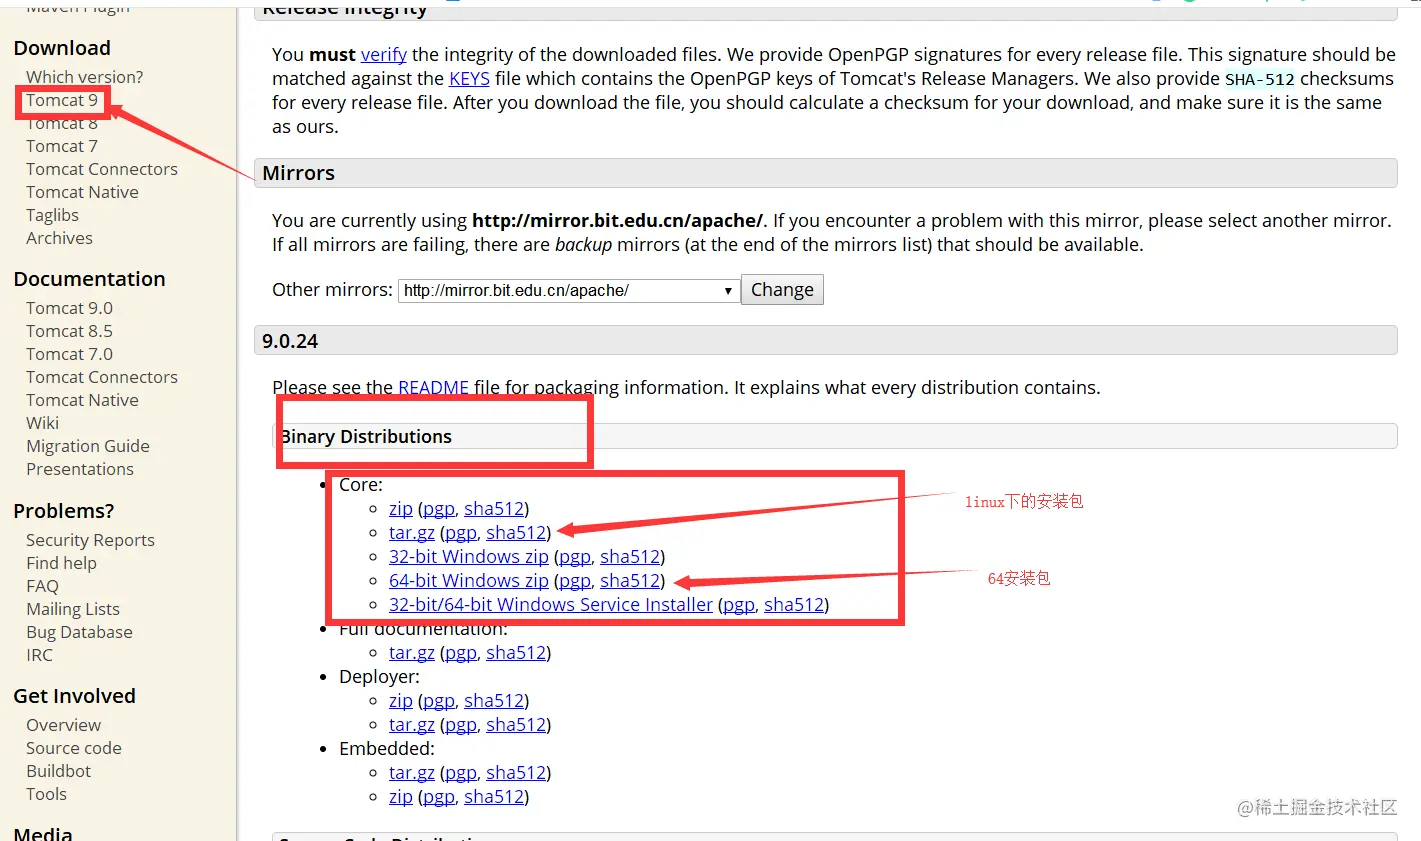Screen dimensions: 1421x841
Task: Open sha512 for Embedded tar.gz
Action: click(516, 773)
